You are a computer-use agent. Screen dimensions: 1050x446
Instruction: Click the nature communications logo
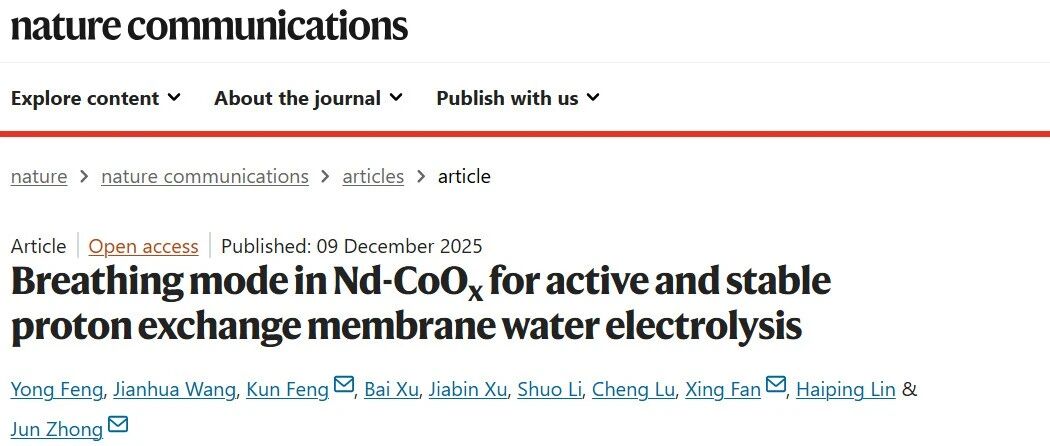[x=209, y=25]
